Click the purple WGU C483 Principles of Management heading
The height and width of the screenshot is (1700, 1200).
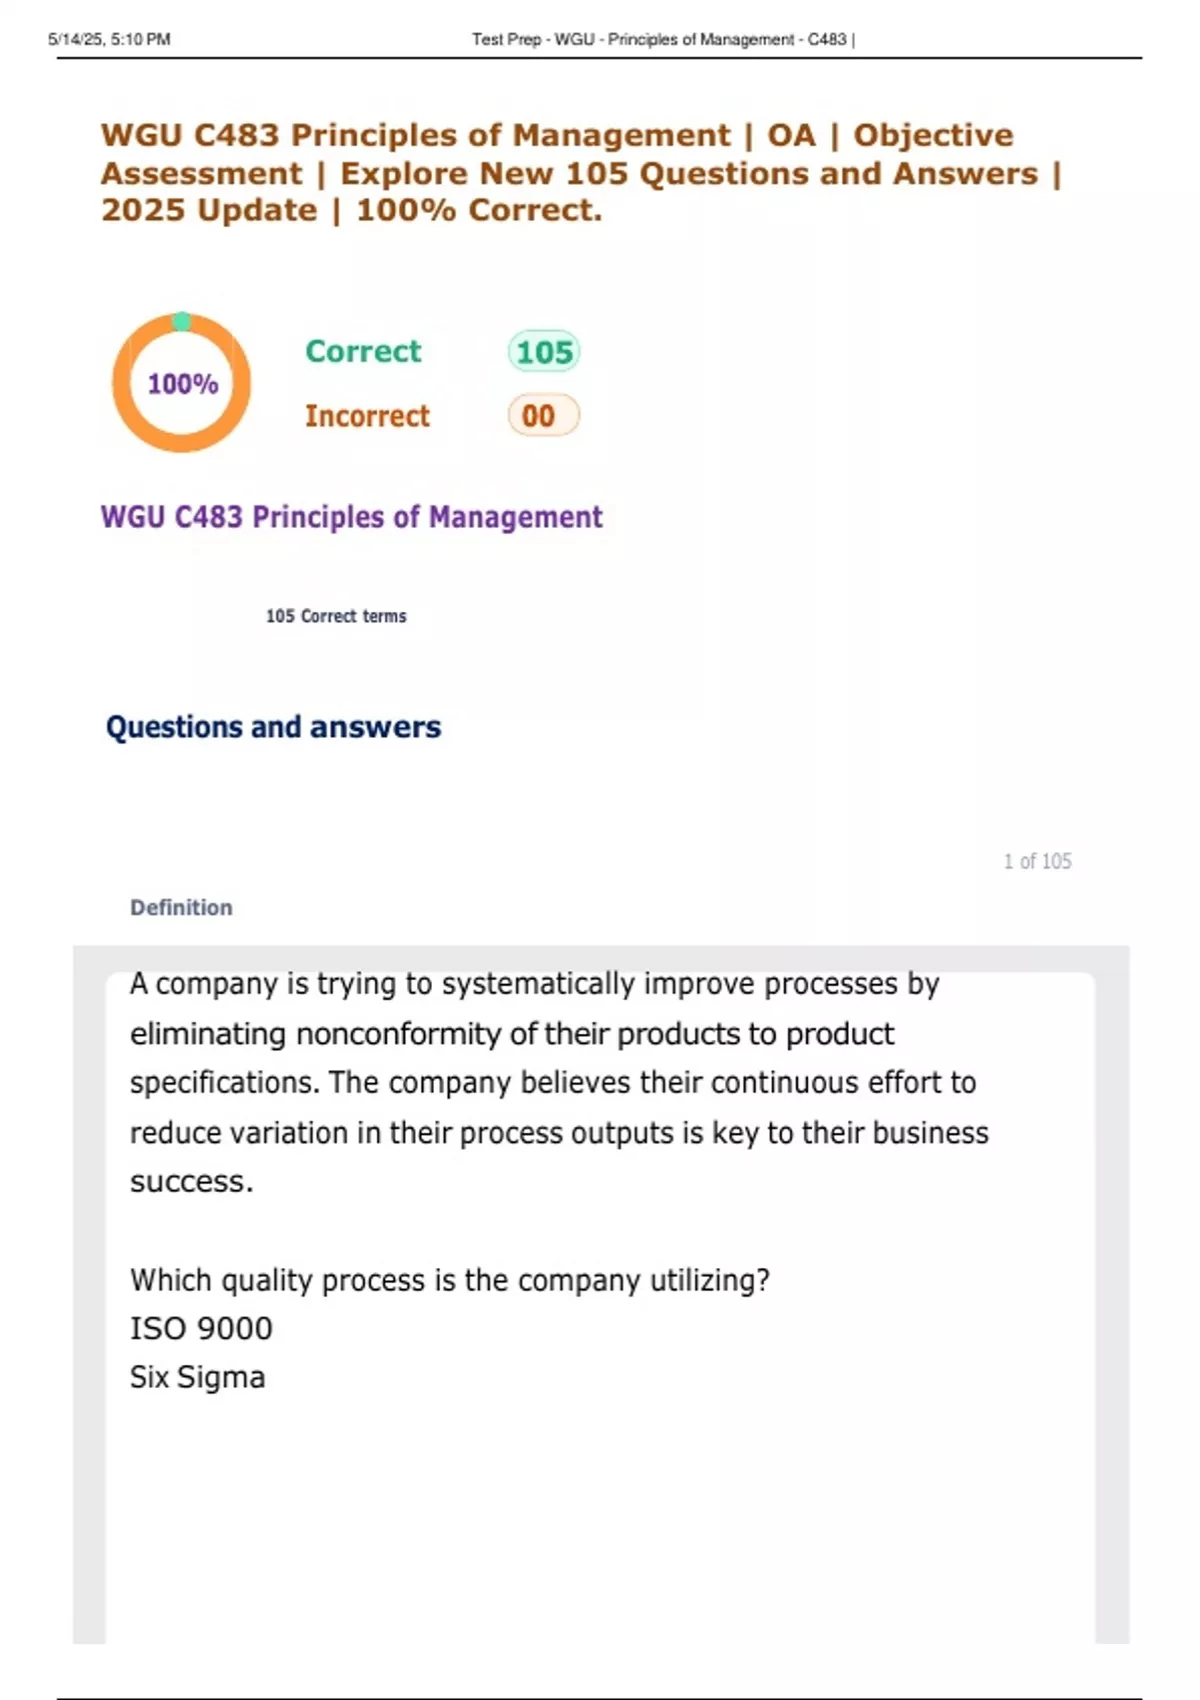351,517
